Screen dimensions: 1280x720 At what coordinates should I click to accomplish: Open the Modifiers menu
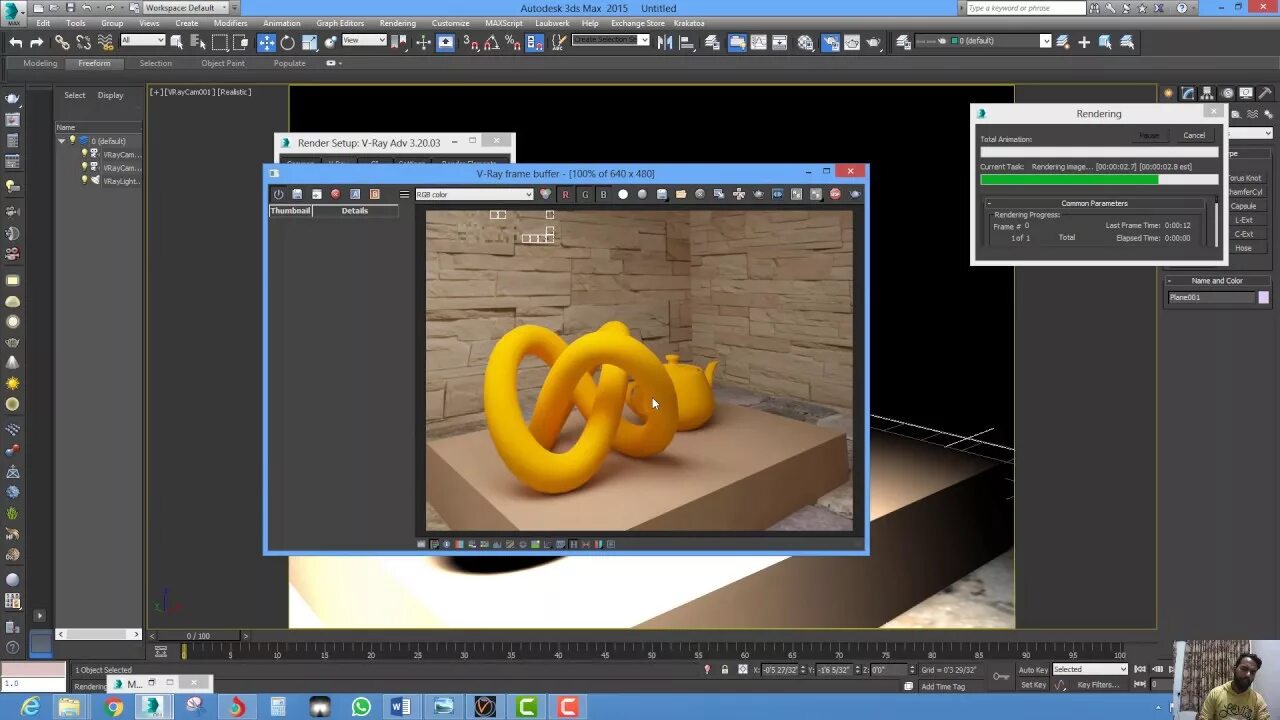point(230,23)
